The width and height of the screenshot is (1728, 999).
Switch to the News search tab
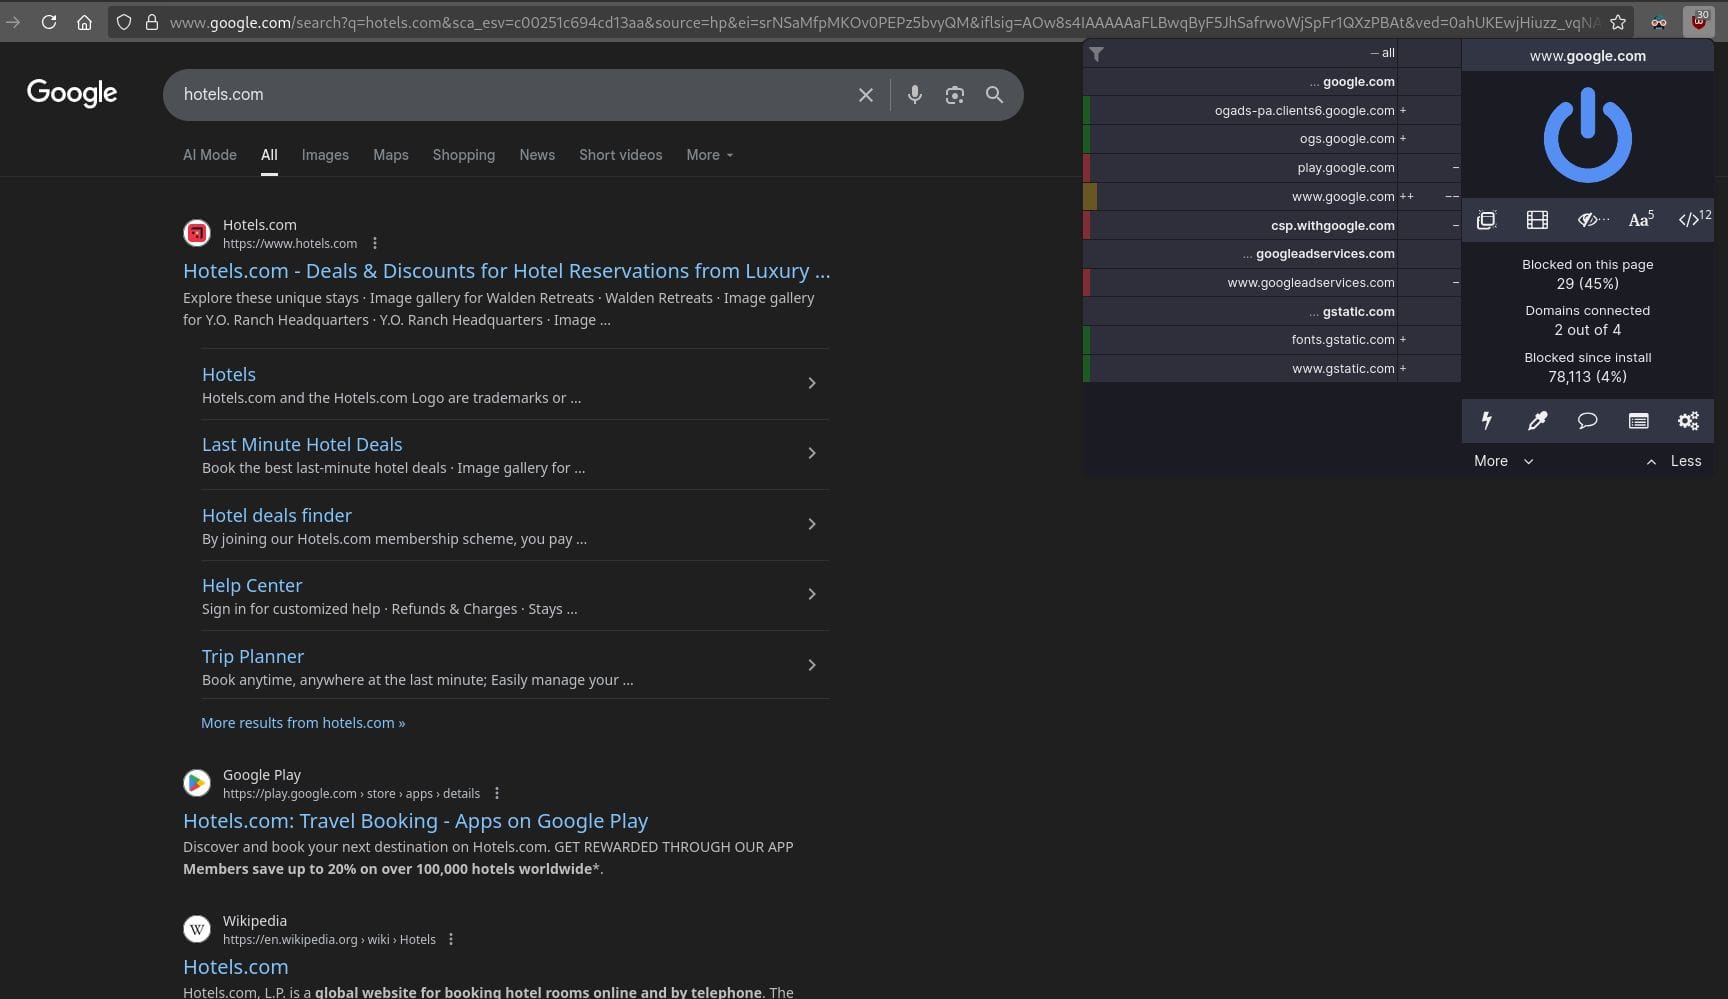537,155
